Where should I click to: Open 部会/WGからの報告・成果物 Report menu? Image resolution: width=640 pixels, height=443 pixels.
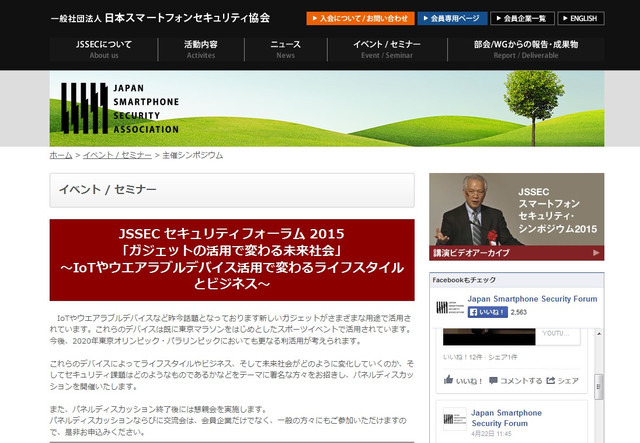point(526,49)
